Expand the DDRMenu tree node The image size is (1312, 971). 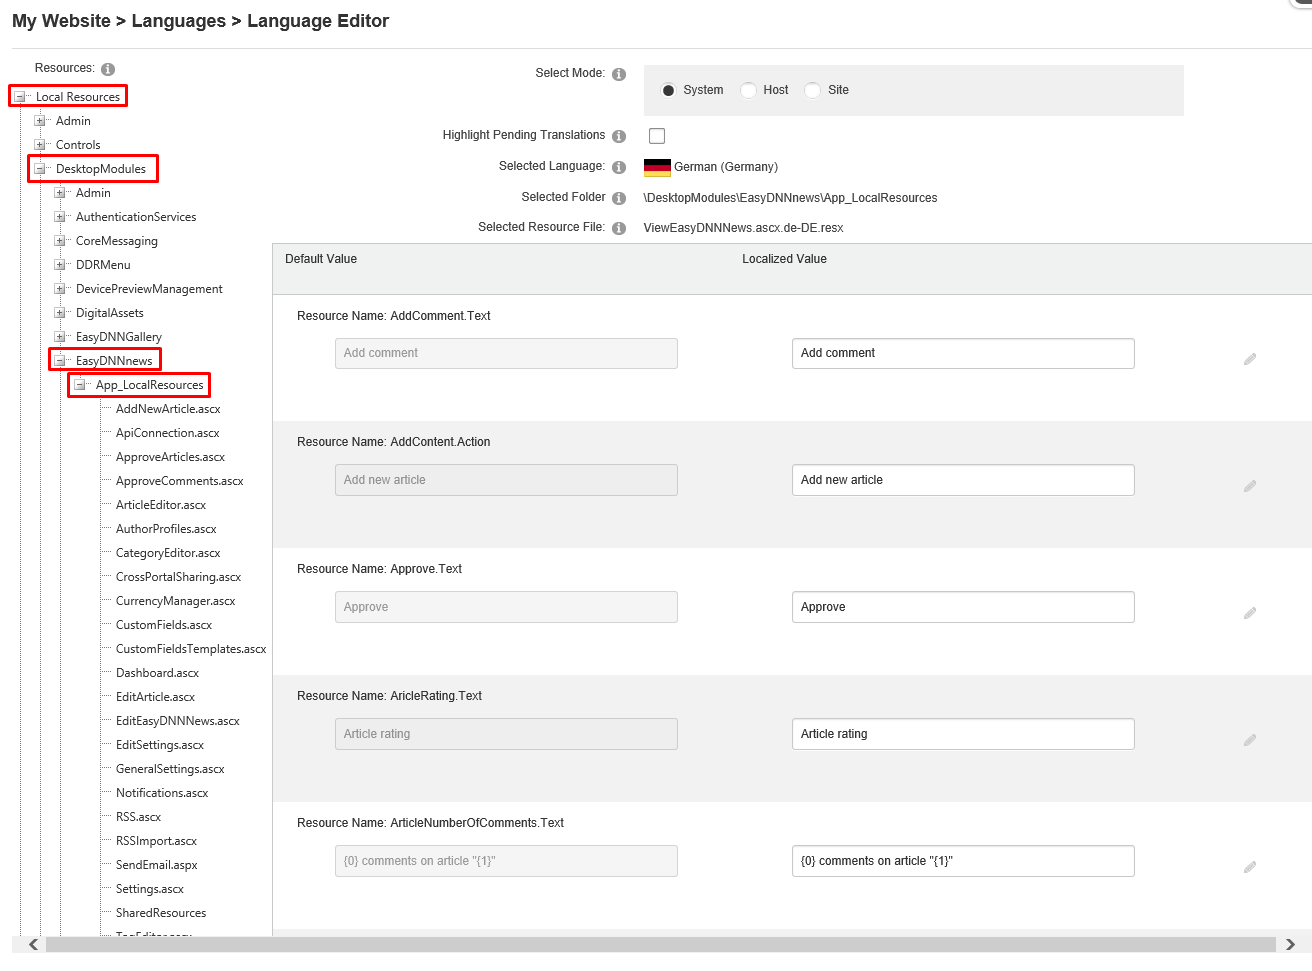pyautogui.click(x=59, y=265)
